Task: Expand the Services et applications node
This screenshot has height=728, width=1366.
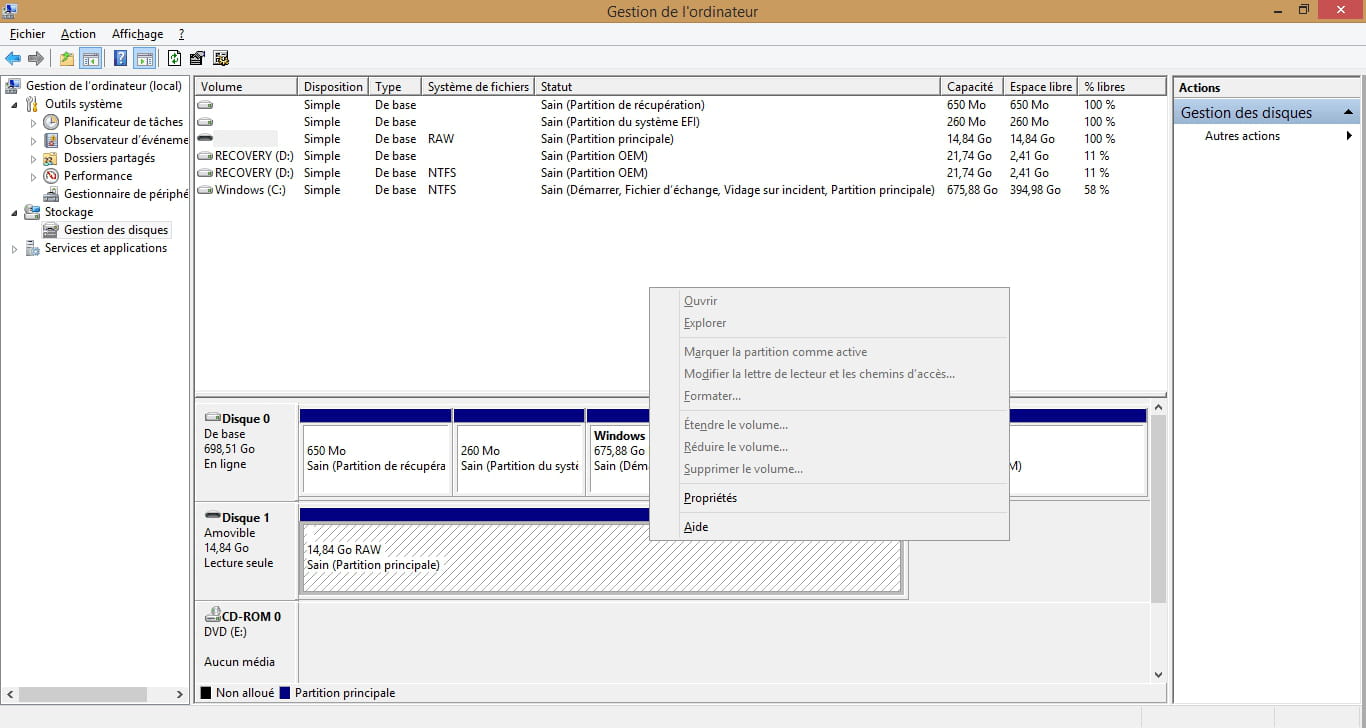Action: [14, 249]
